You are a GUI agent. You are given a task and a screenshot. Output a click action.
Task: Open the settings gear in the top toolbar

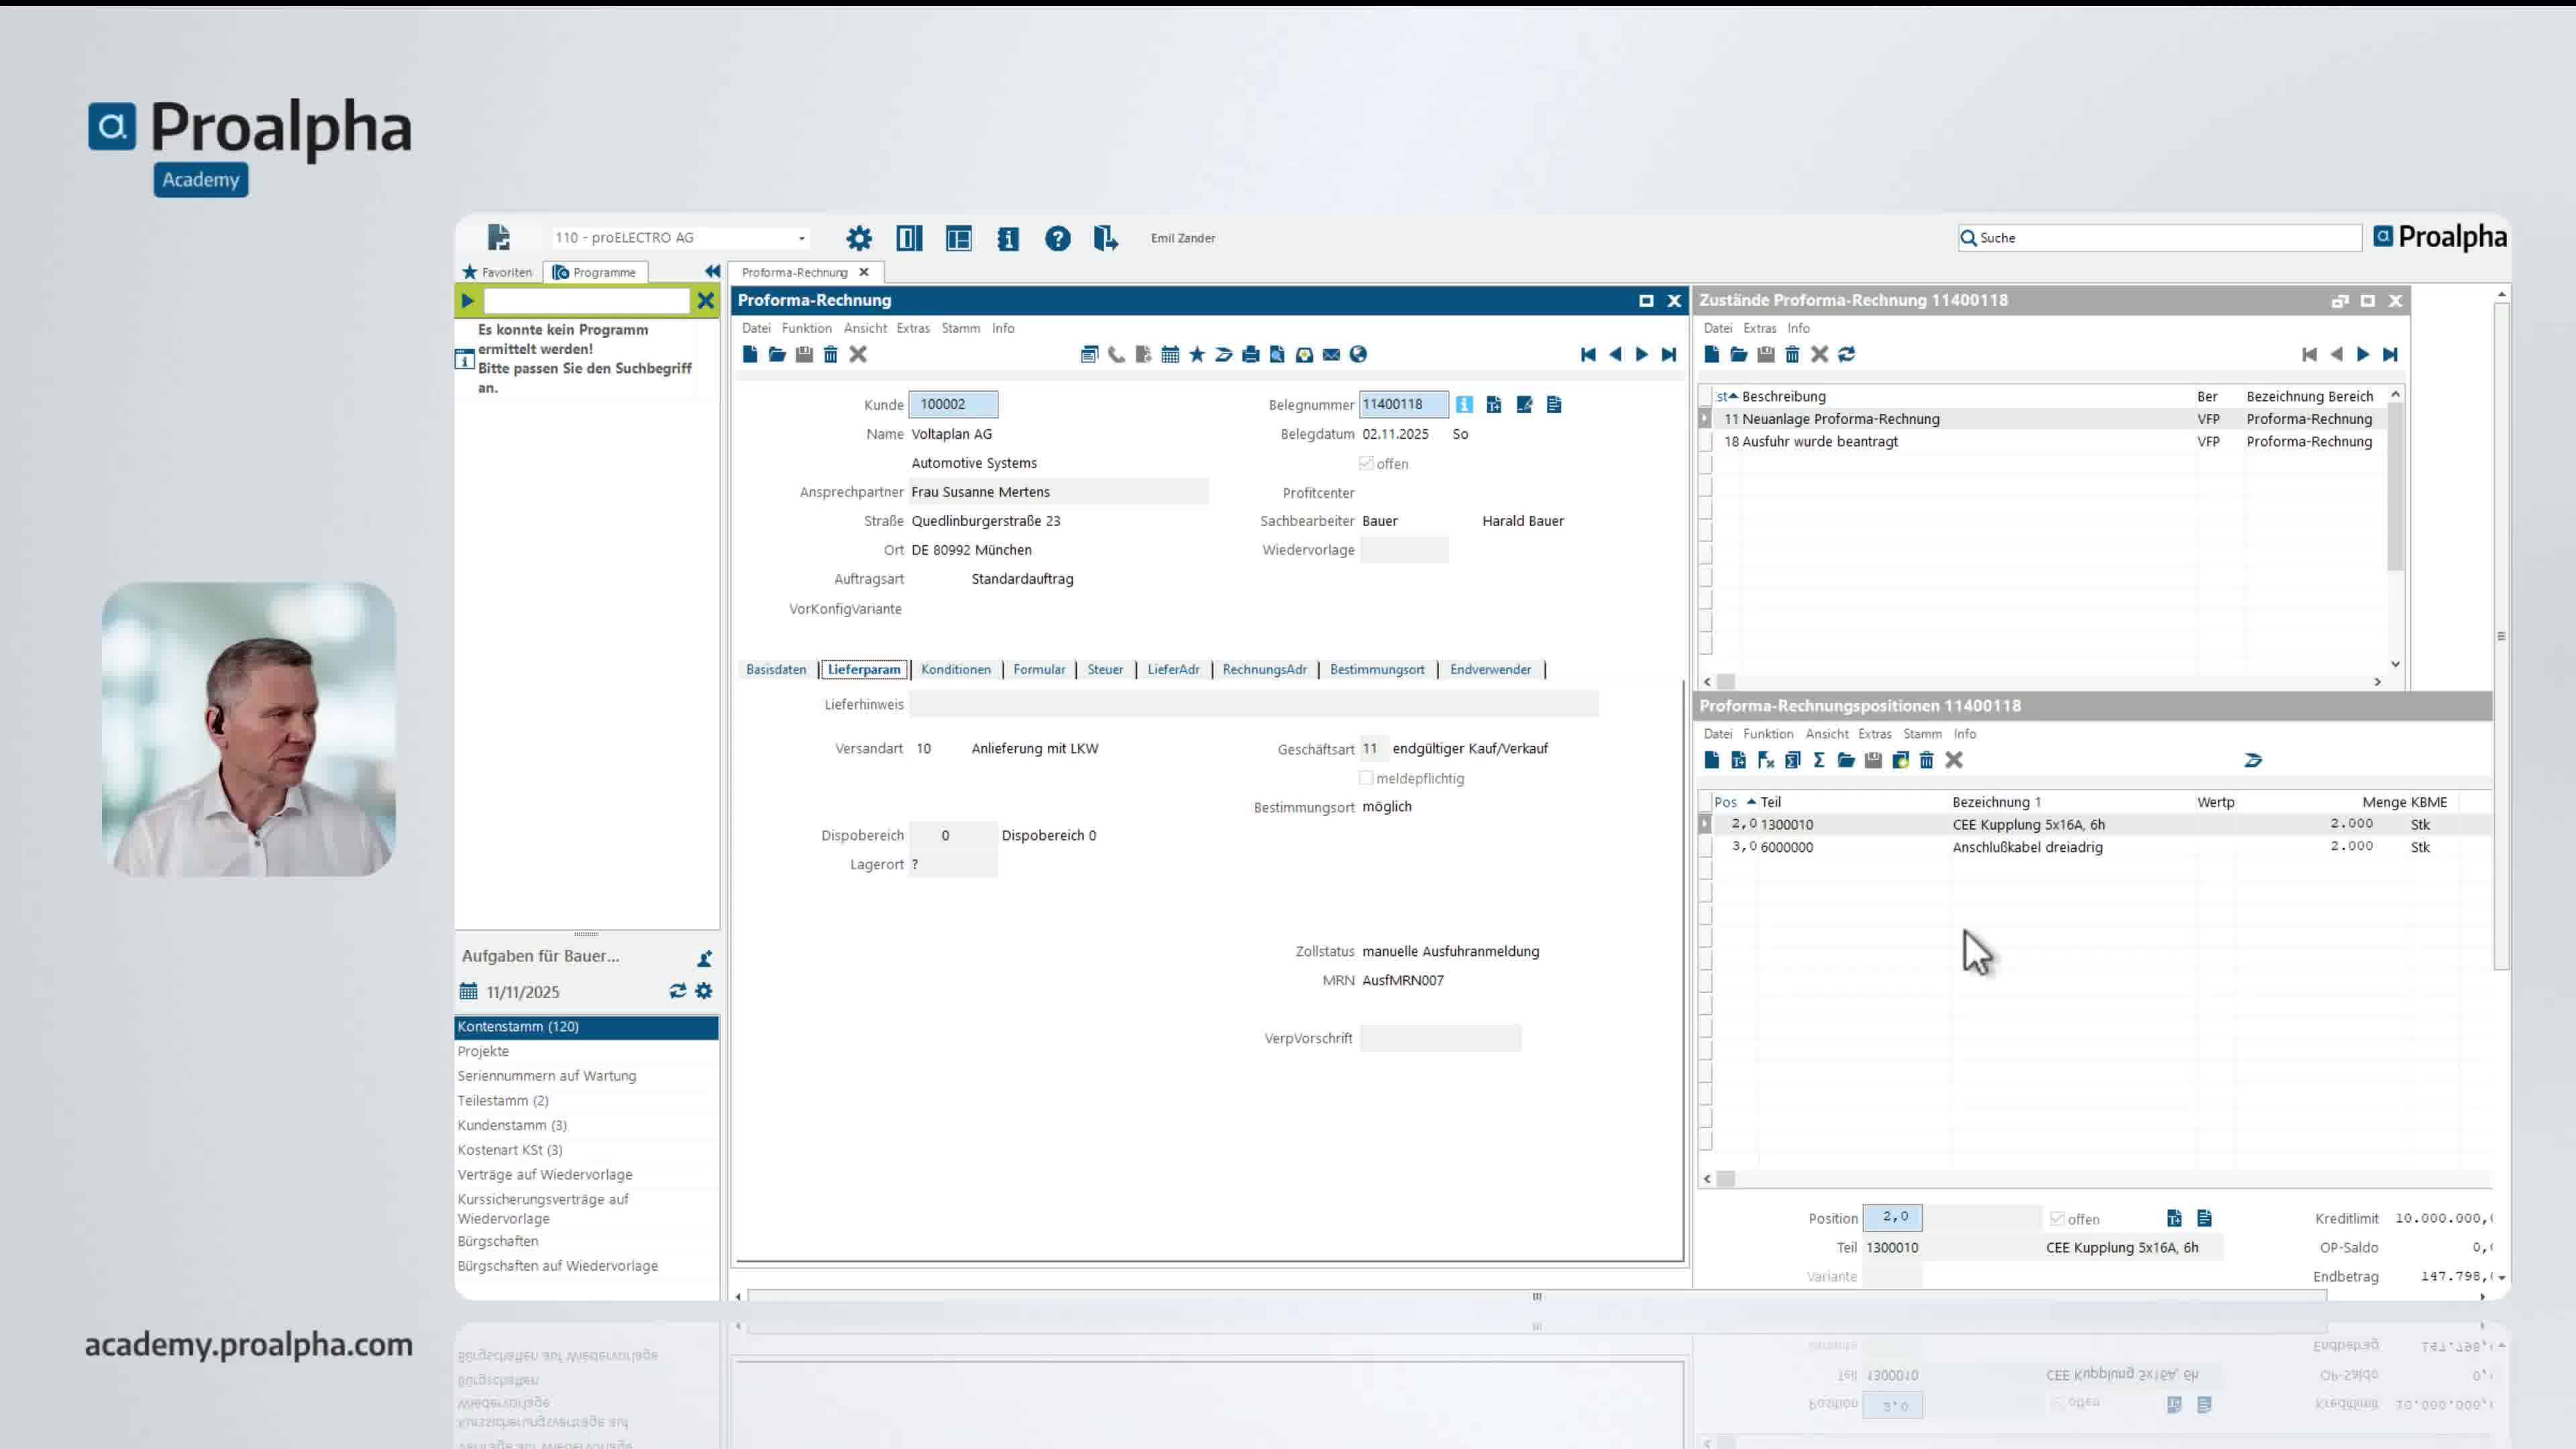858,238
